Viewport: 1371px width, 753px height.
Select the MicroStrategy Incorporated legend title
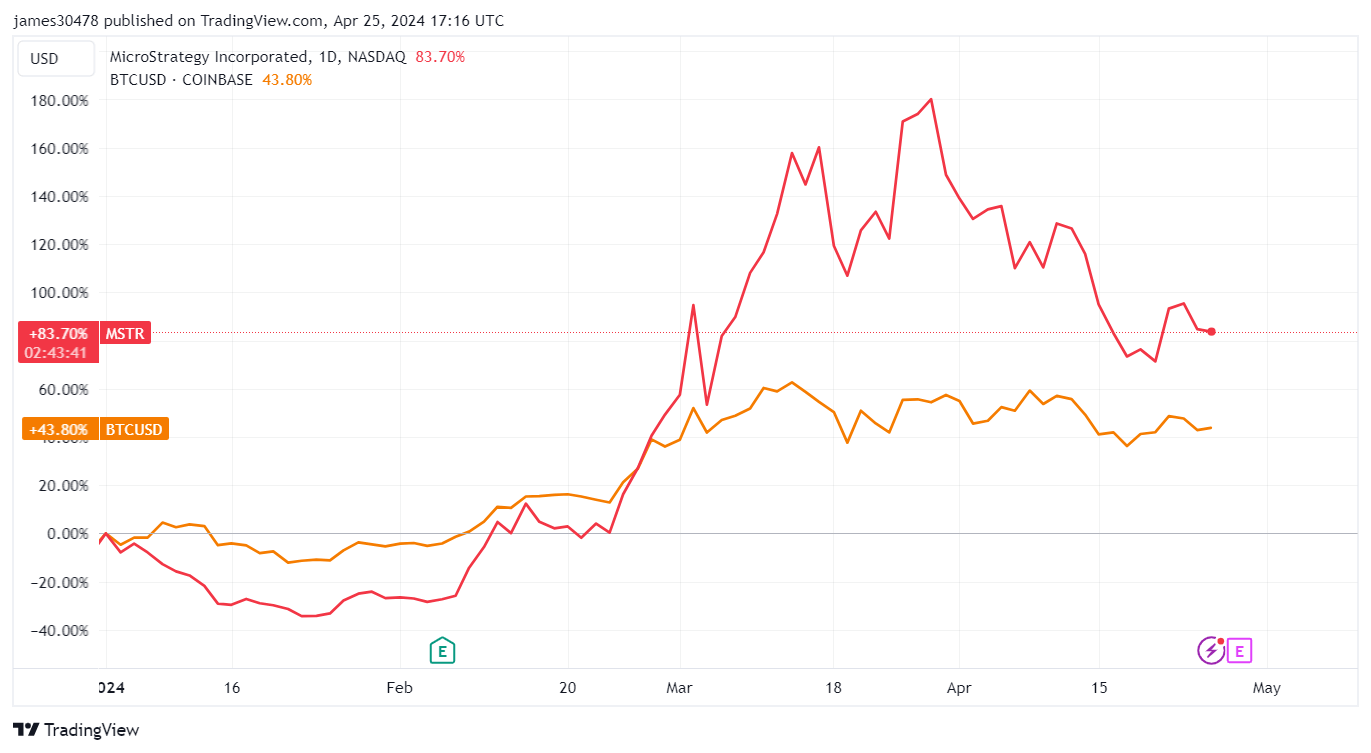[x=257, y=57]
